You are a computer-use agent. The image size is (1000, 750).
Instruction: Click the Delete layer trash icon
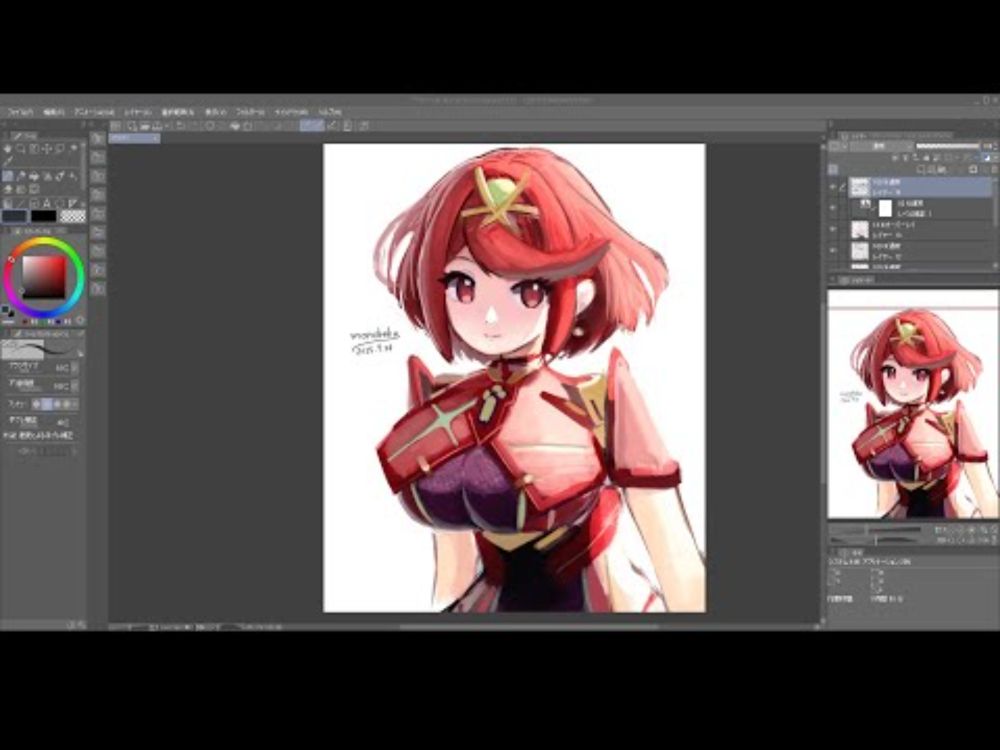[994, 170]
